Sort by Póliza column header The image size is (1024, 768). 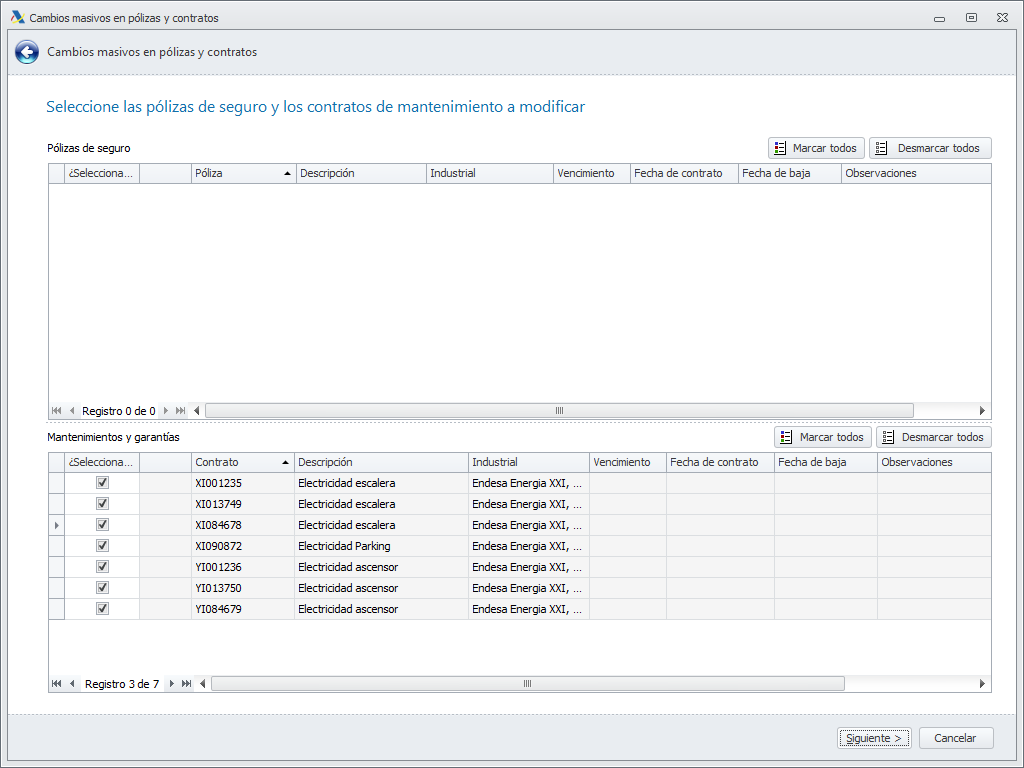coord(243,173)
